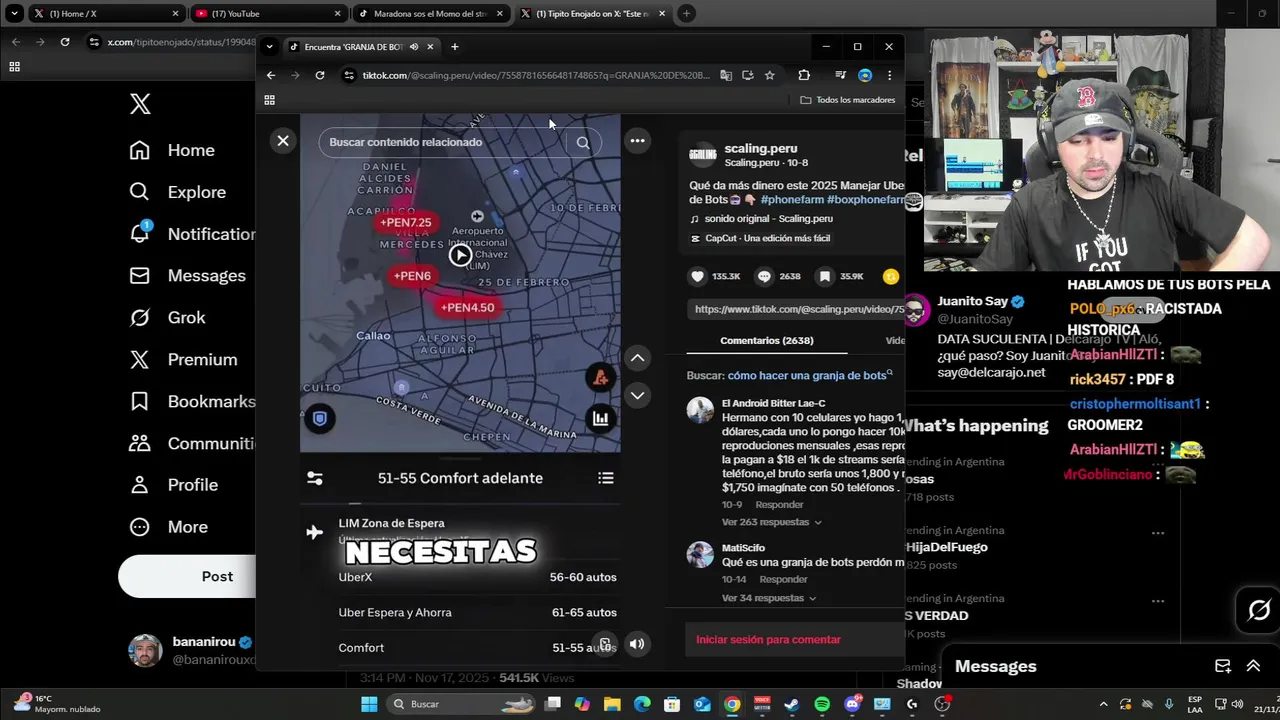Image resolution: width=1280 pixels, height=720 pixels.
Task: Mute the TikTok video sound
Action: tap(637, 644)
